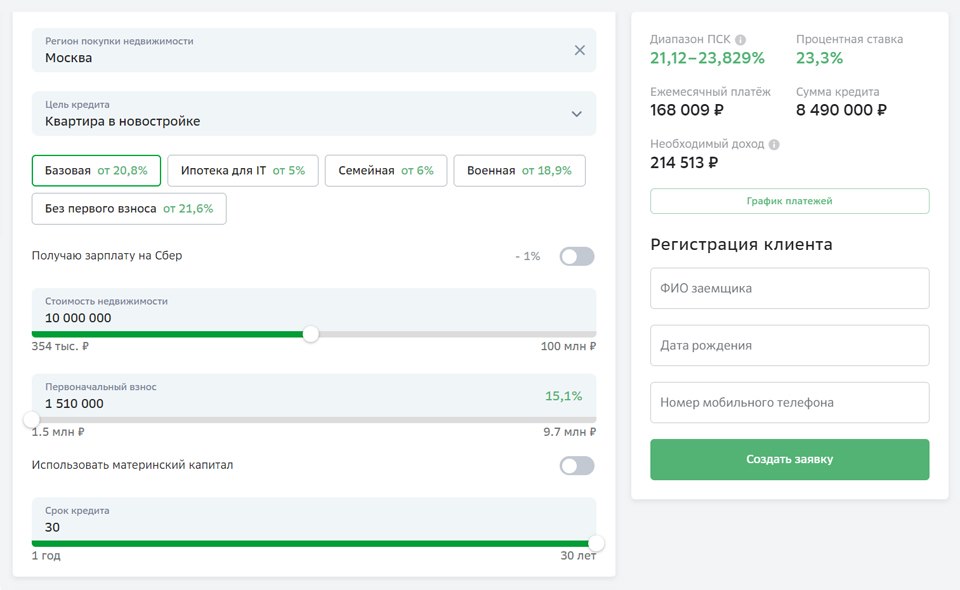Screen dimensions: 960x590
Task: Click the Срок кредита slider handle
Action: tap(596, 543)
